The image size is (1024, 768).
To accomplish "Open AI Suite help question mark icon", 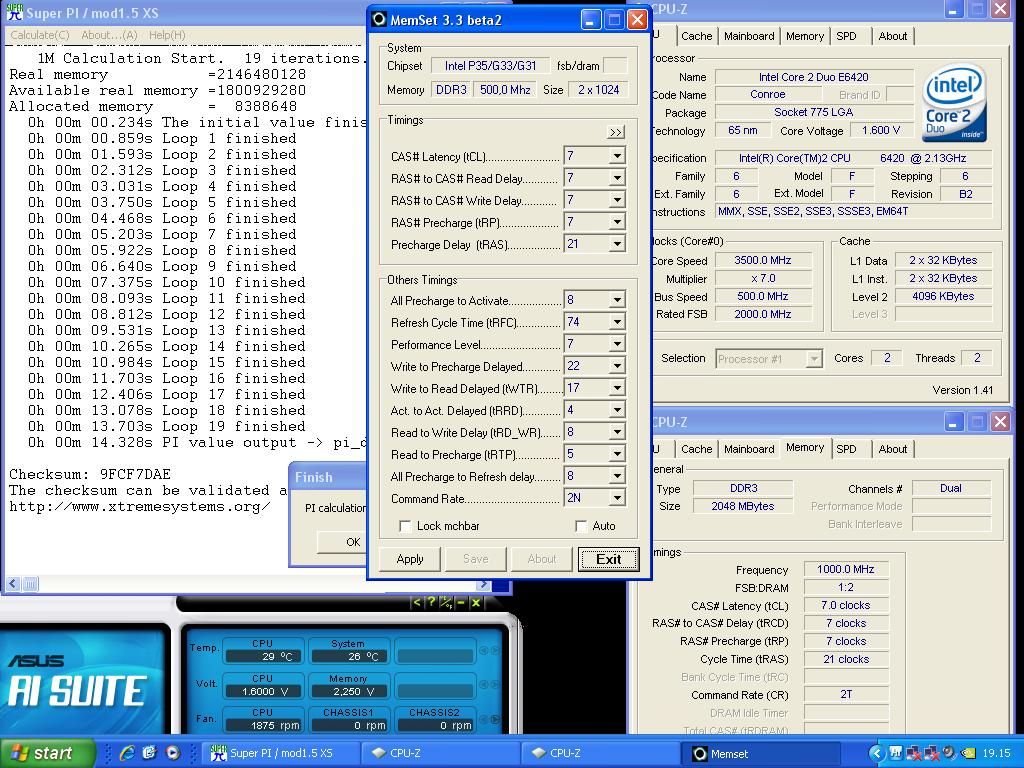I will [x=431, y=603].
